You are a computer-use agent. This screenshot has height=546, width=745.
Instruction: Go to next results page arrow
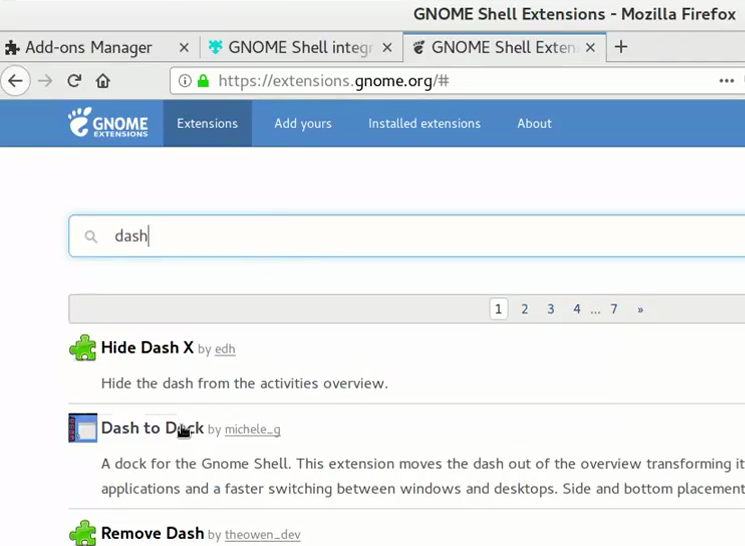640,309
